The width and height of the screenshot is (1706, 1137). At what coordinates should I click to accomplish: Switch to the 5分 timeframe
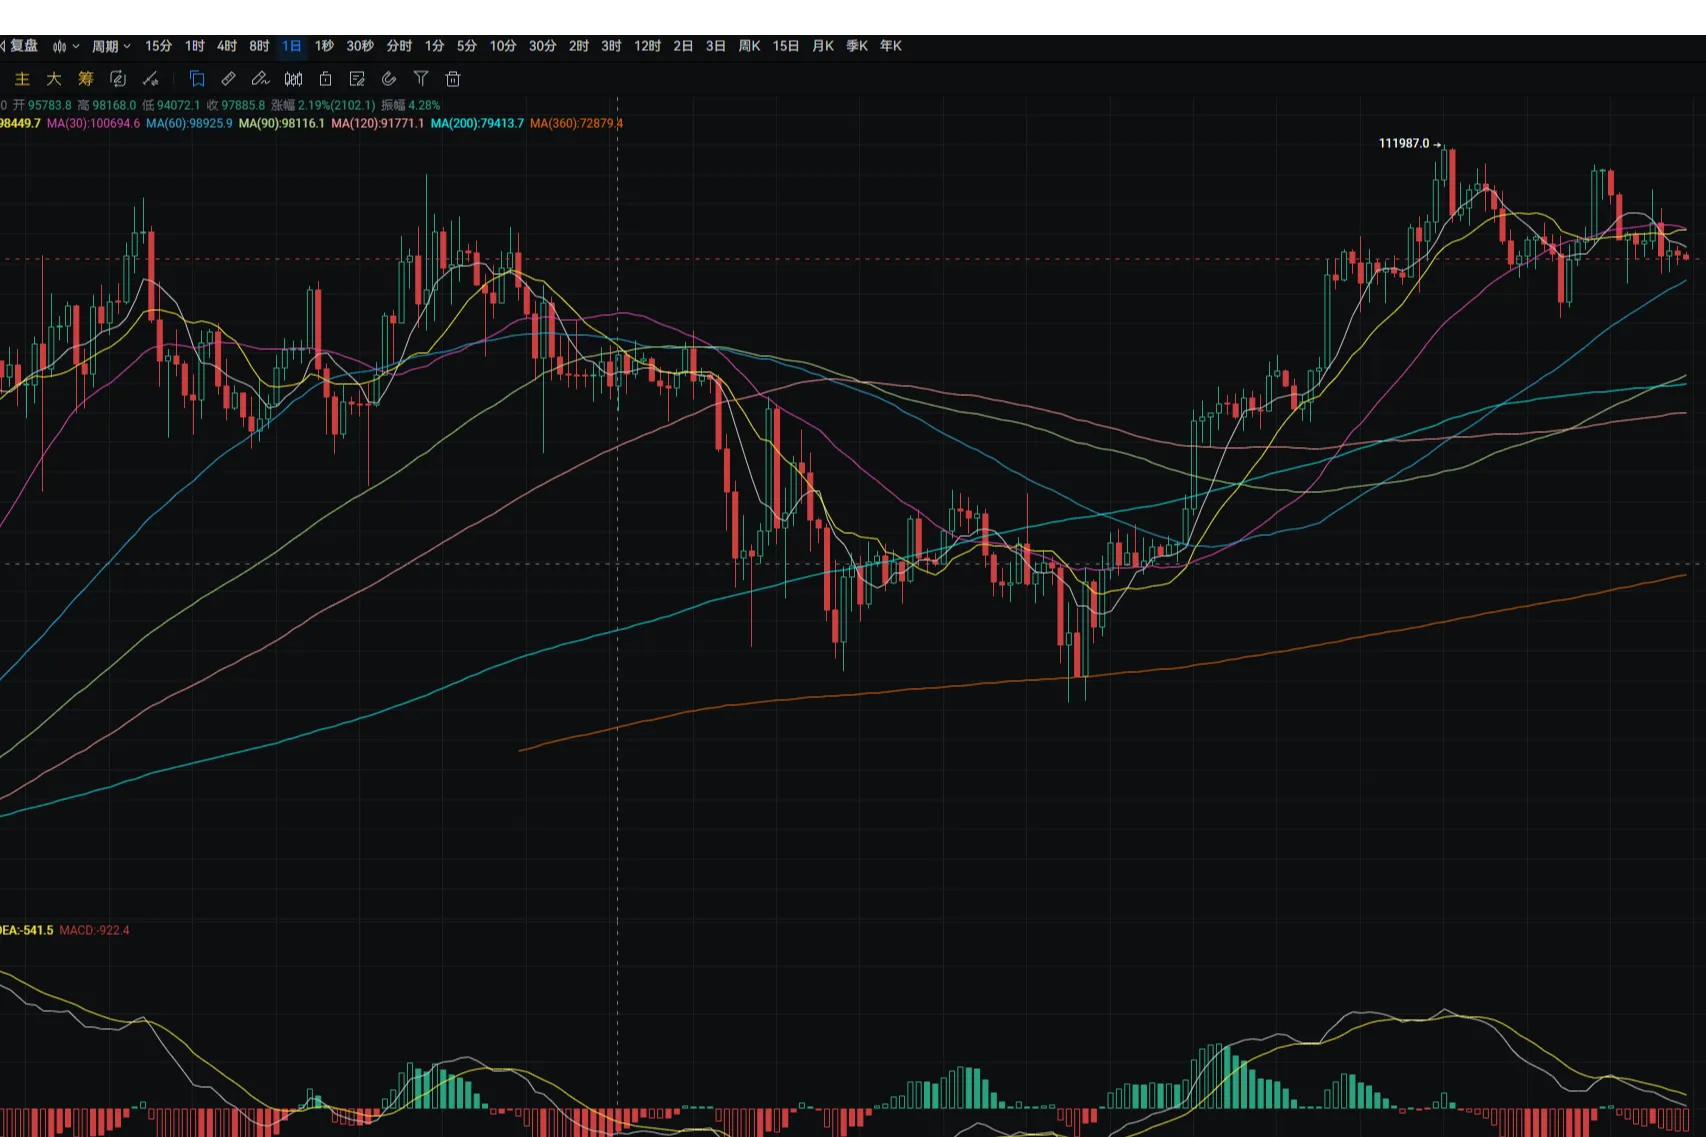[466, 46]
